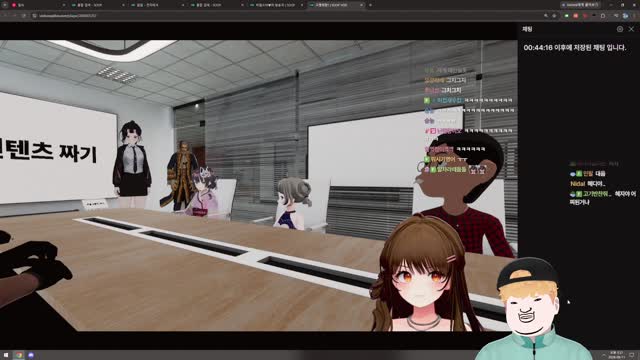Click the browser address bar URL
640x360 pixels.
pos(68,16)
